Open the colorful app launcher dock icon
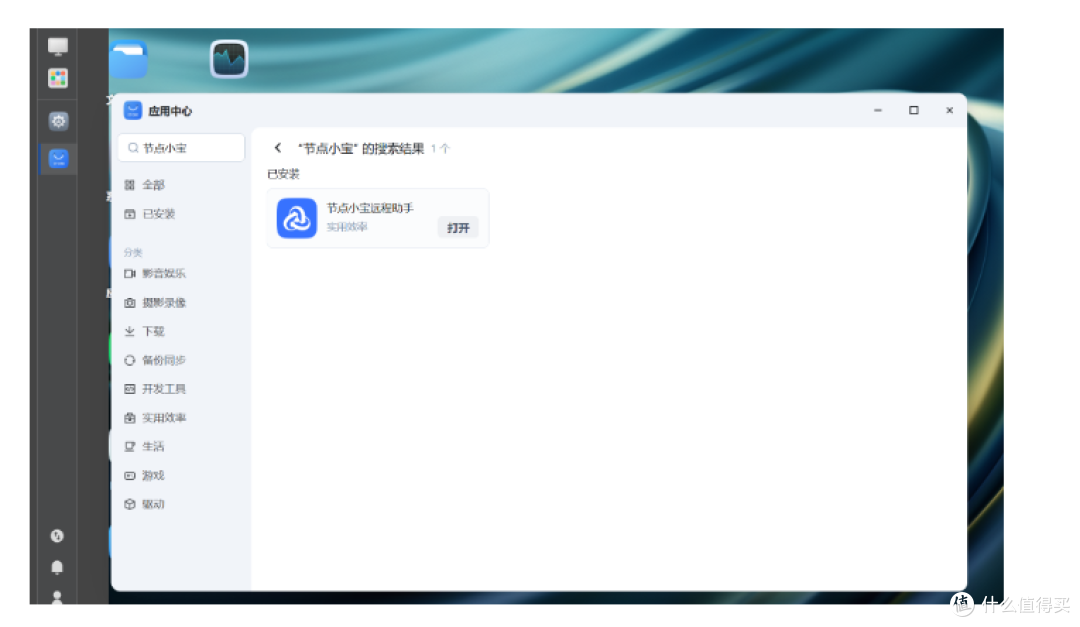Viewport: 1080px width, 627px height. 58,78
